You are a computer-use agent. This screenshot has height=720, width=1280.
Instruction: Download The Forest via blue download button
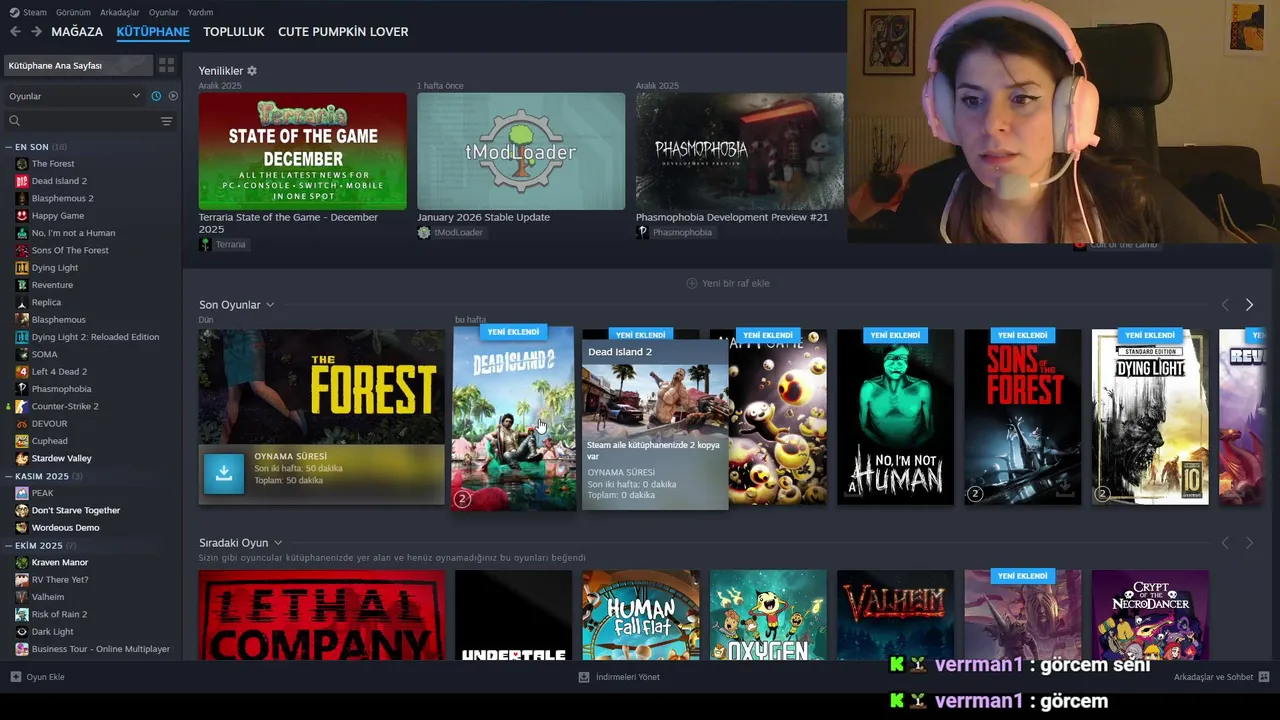[224, 474]
